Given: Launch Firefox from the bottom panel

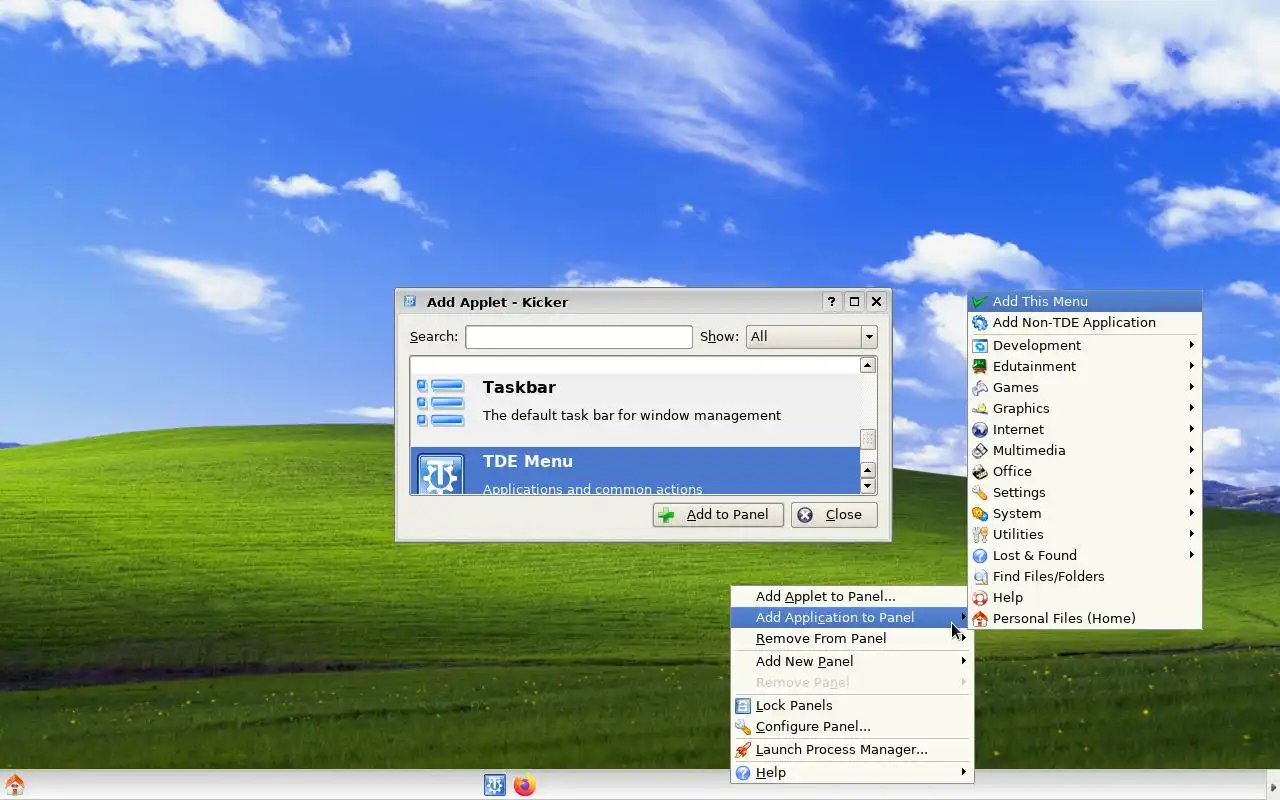Looking at the screenshot, I should coord(525,785).
